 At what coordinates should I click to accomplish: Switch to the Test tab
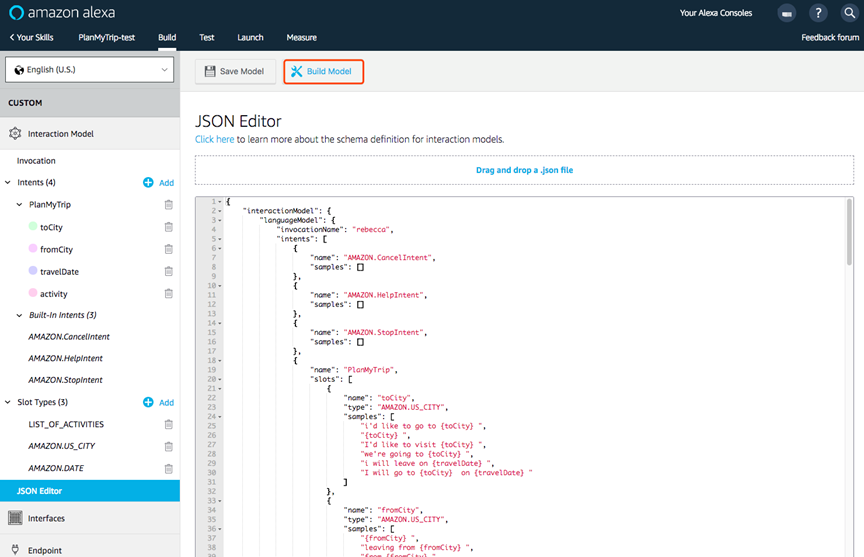[207, 37]
